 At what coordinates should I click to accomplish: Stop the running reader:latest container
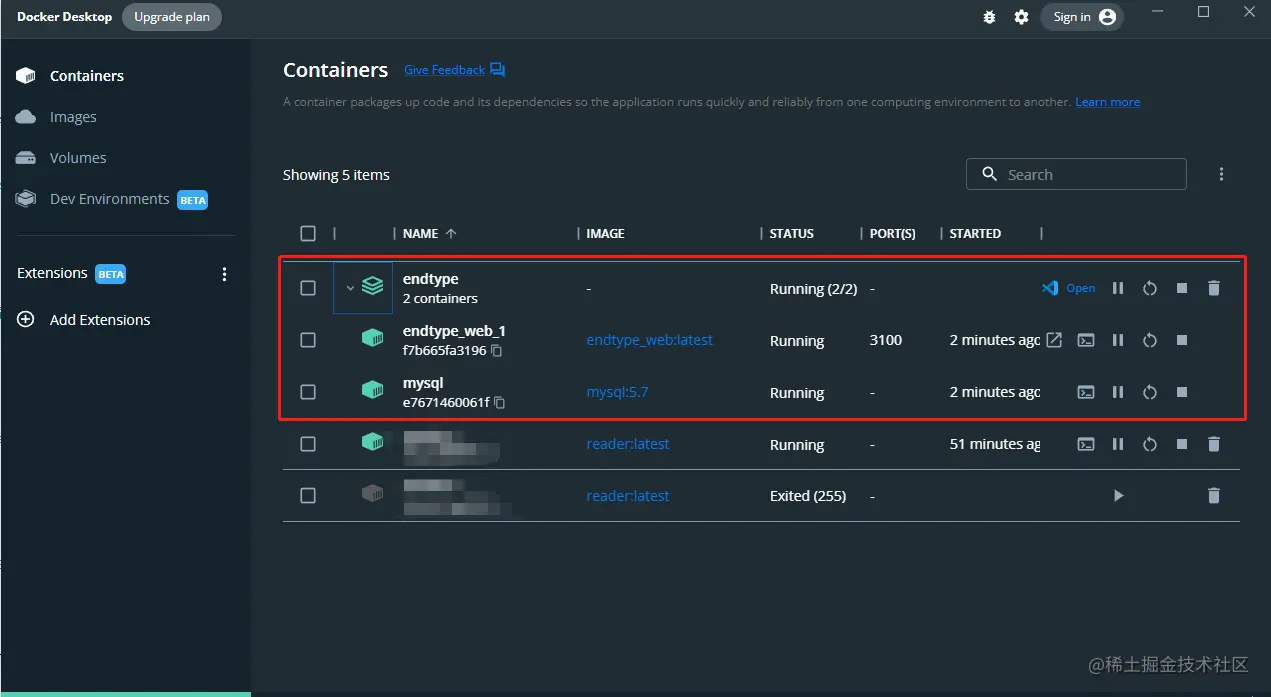tap(1182, 444)
